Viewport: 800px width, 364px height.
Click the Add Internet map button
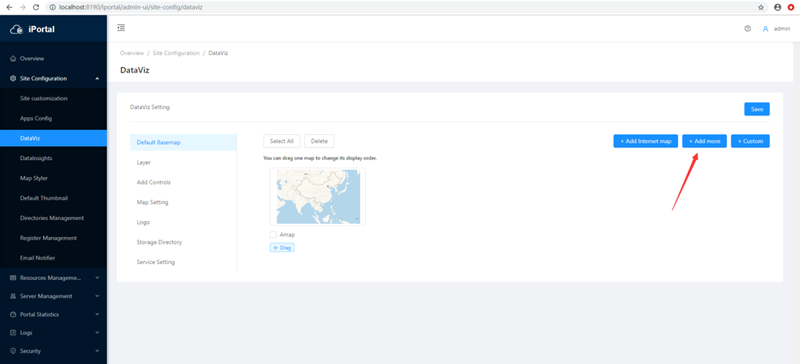[645, 141]
